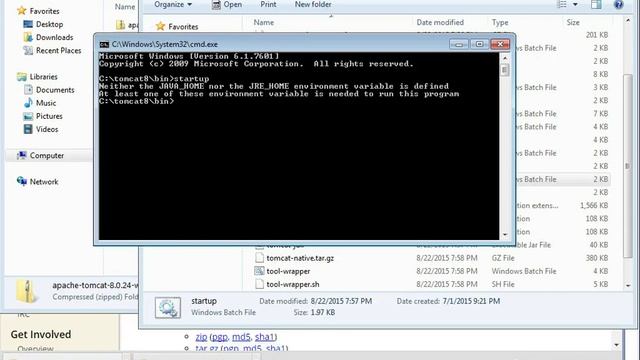
Task: Click the tool-wrapper.sh file icon
Action: tap(259, 284)
